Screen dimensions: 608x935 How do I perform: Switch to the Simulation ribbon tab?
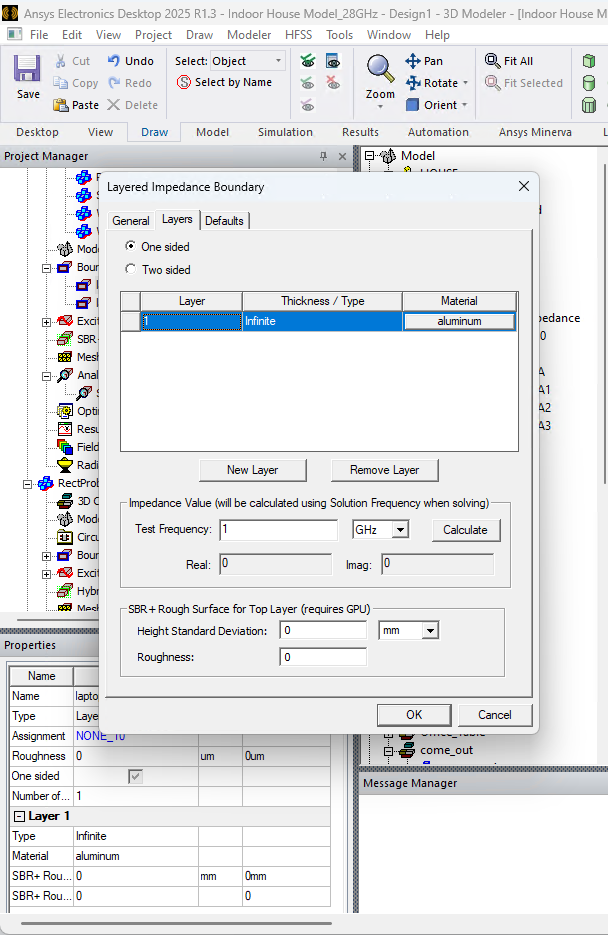[x=285, y=132]
